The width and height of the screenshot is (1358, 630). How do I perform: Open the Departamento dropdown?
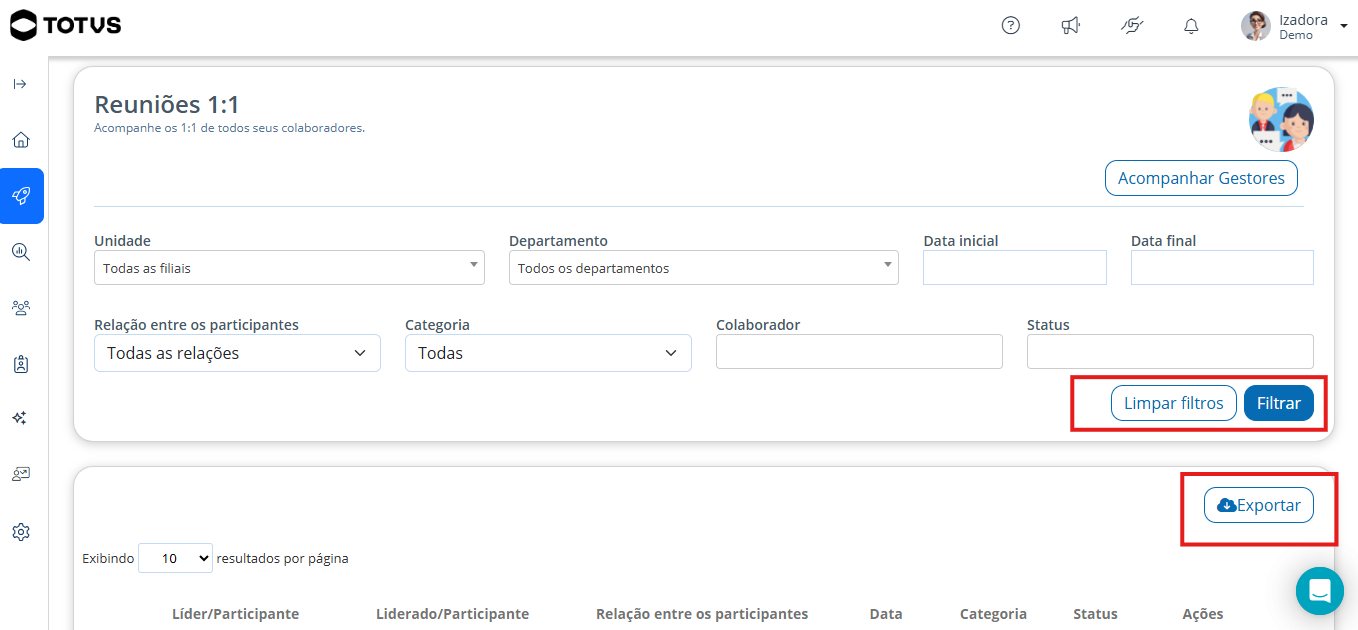point(704,268)
